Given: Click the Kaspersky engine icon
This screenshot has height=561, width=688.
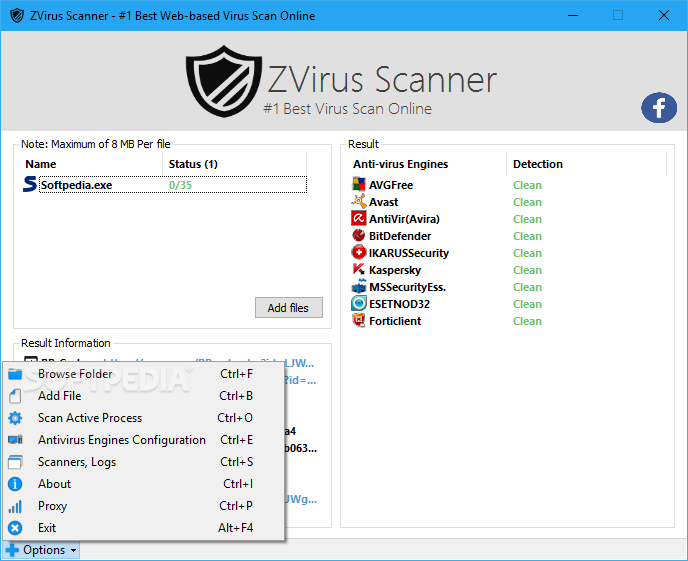Looking at the screenshot, I should (358, 269).
